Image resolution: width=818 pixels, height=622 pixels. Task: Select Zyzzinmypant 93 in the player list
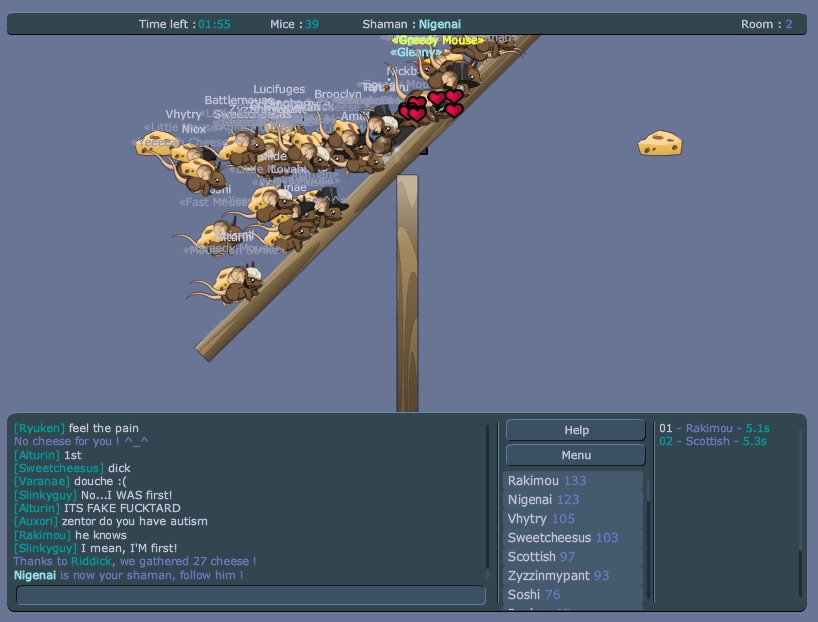pyautogui.click(x=572, y=576)
